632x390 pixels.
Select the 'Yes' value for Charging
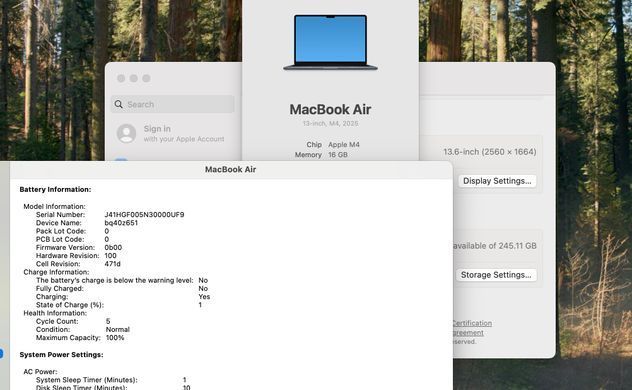coord(204,297)
